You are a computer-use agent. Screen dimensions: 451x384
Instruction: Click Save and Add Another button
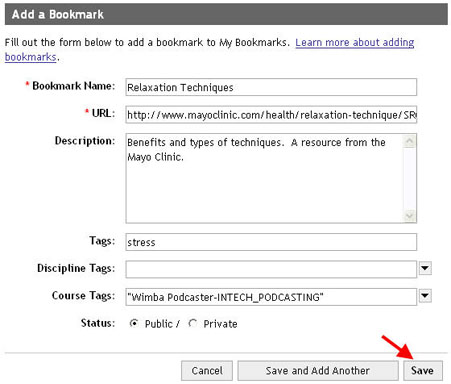tap(318, 371)
